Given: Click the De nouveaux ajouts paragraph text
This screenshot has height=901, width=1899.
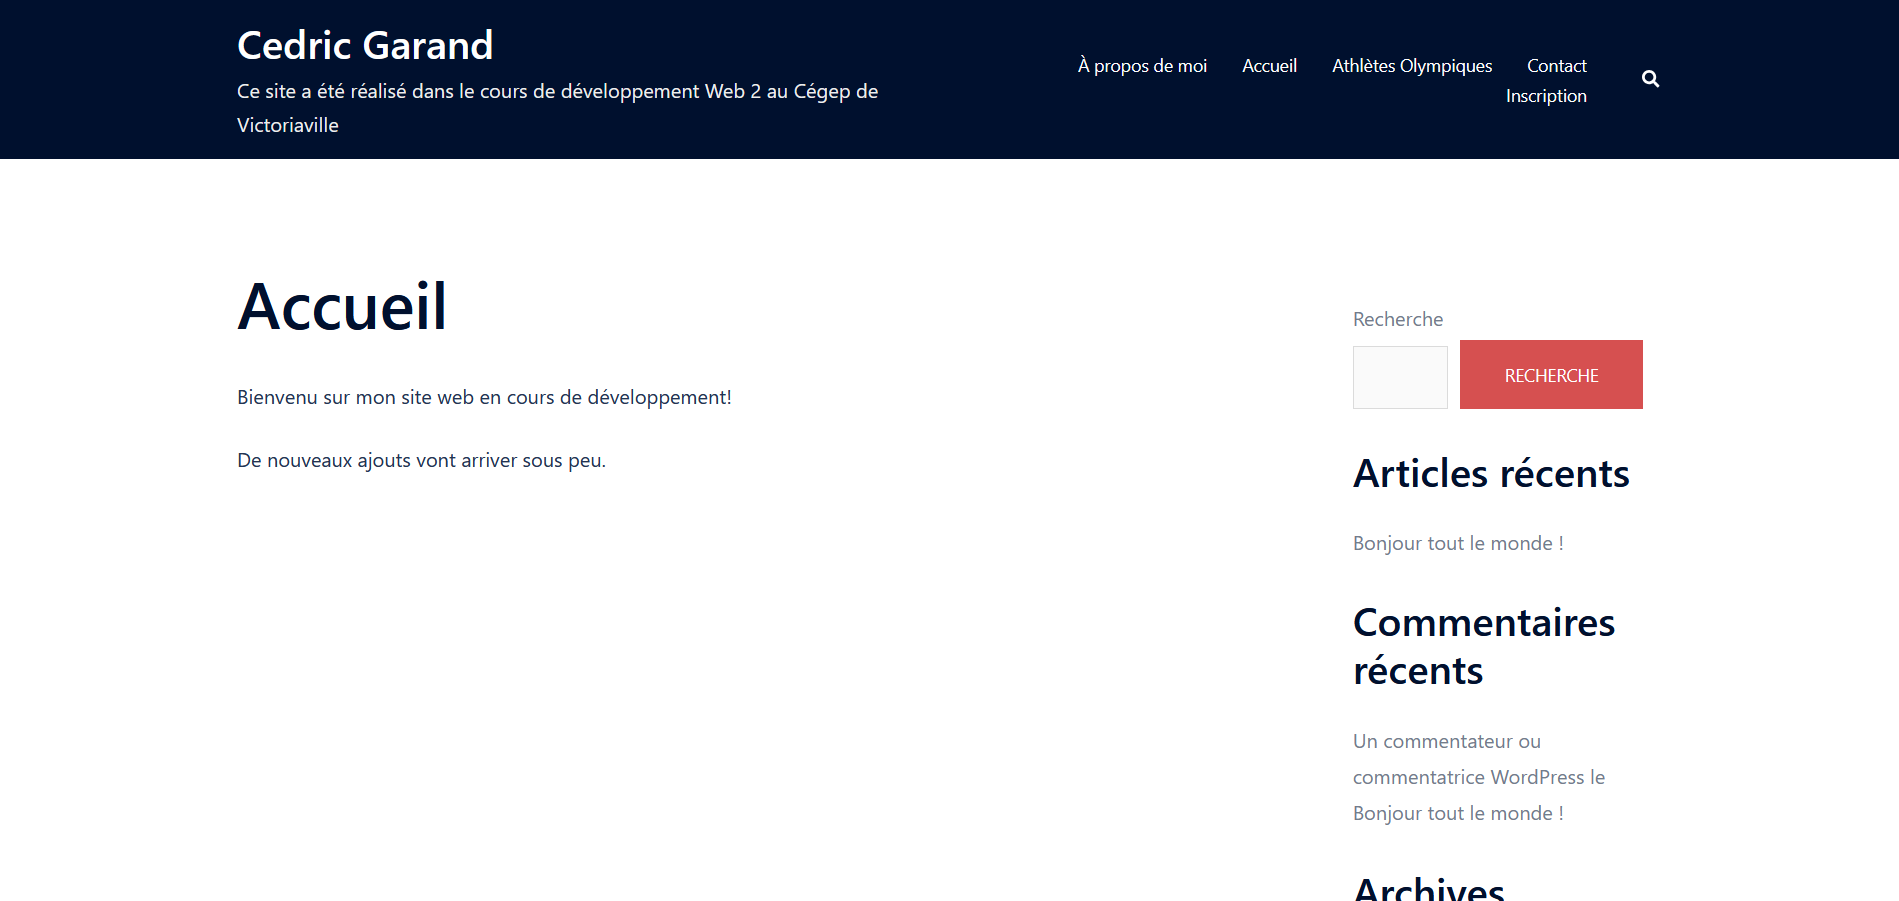Looking at the screenshot, I should click(x=421, y=460).
